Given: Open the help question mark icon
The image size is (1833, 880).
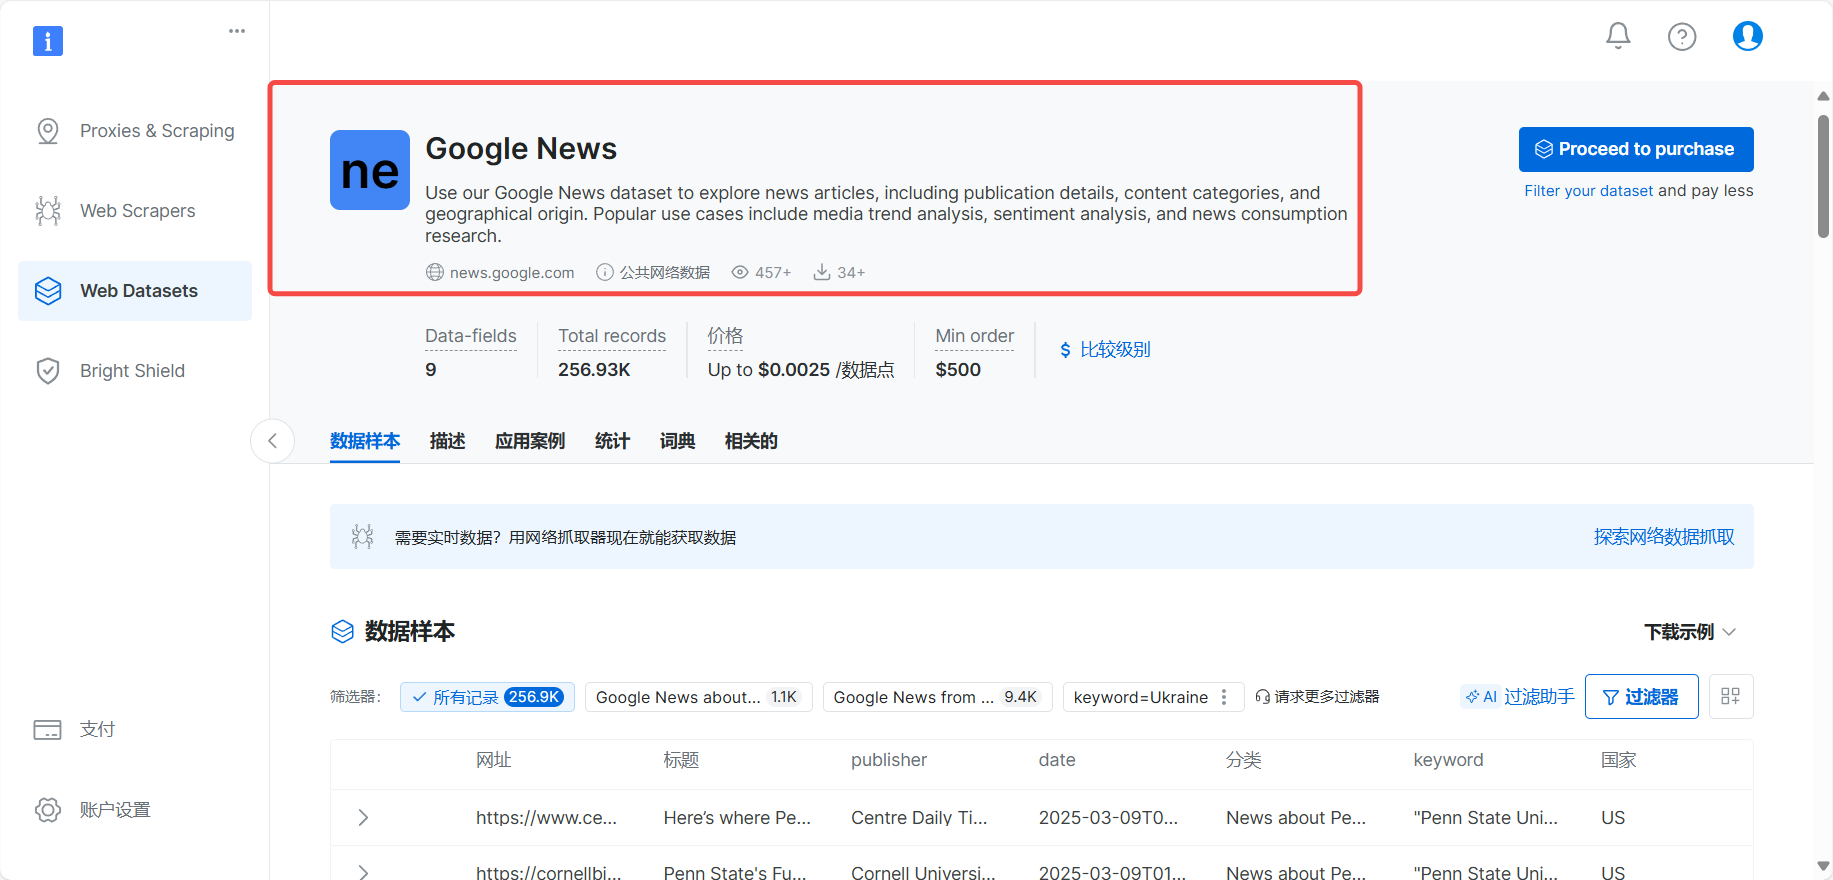Looking at the screenshot, I should pyautogui.click(x=1682, y=37).
